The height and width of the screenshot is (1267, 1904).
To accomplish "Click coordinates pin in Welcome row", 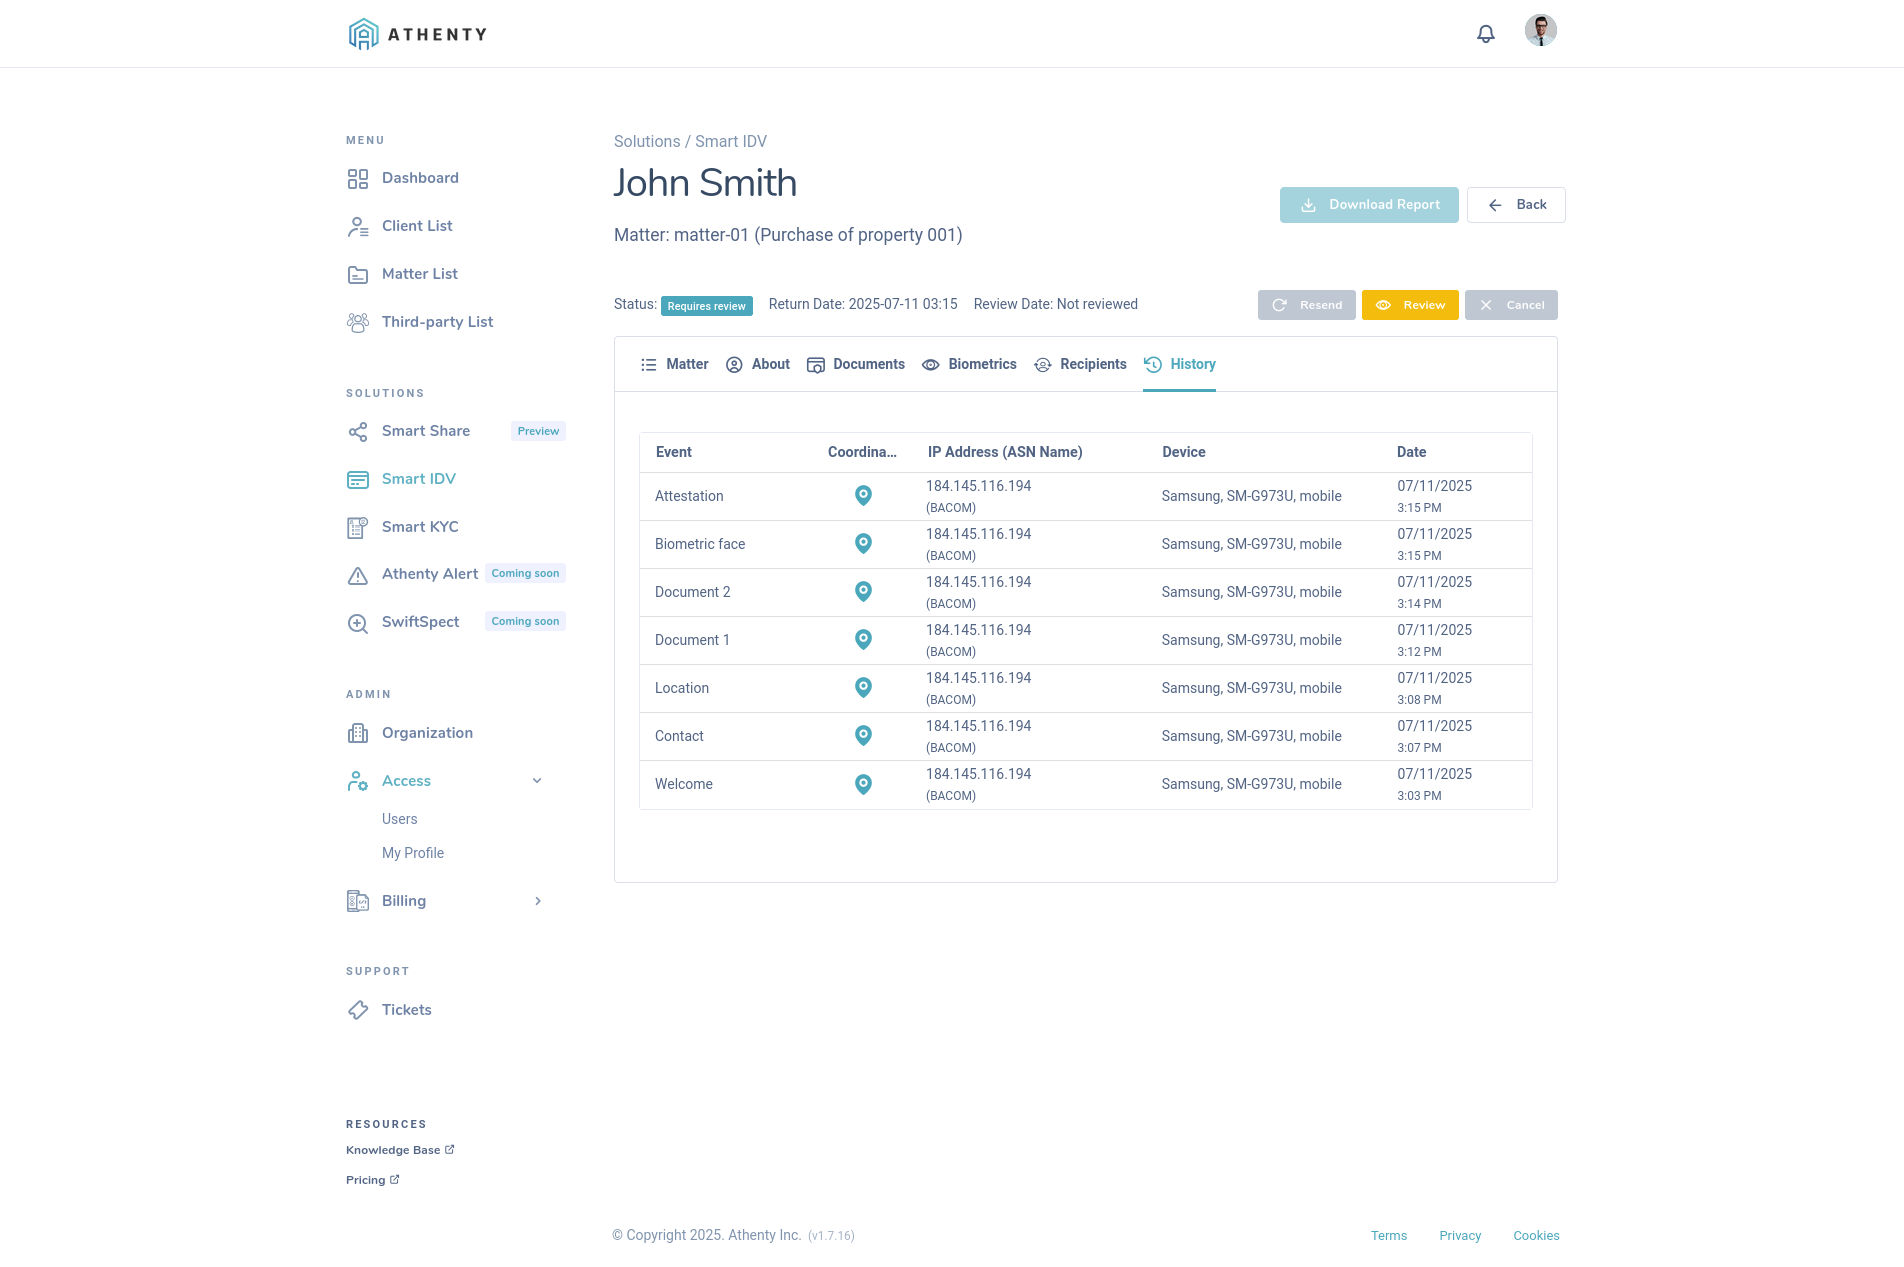I will (x=863, y=784).
